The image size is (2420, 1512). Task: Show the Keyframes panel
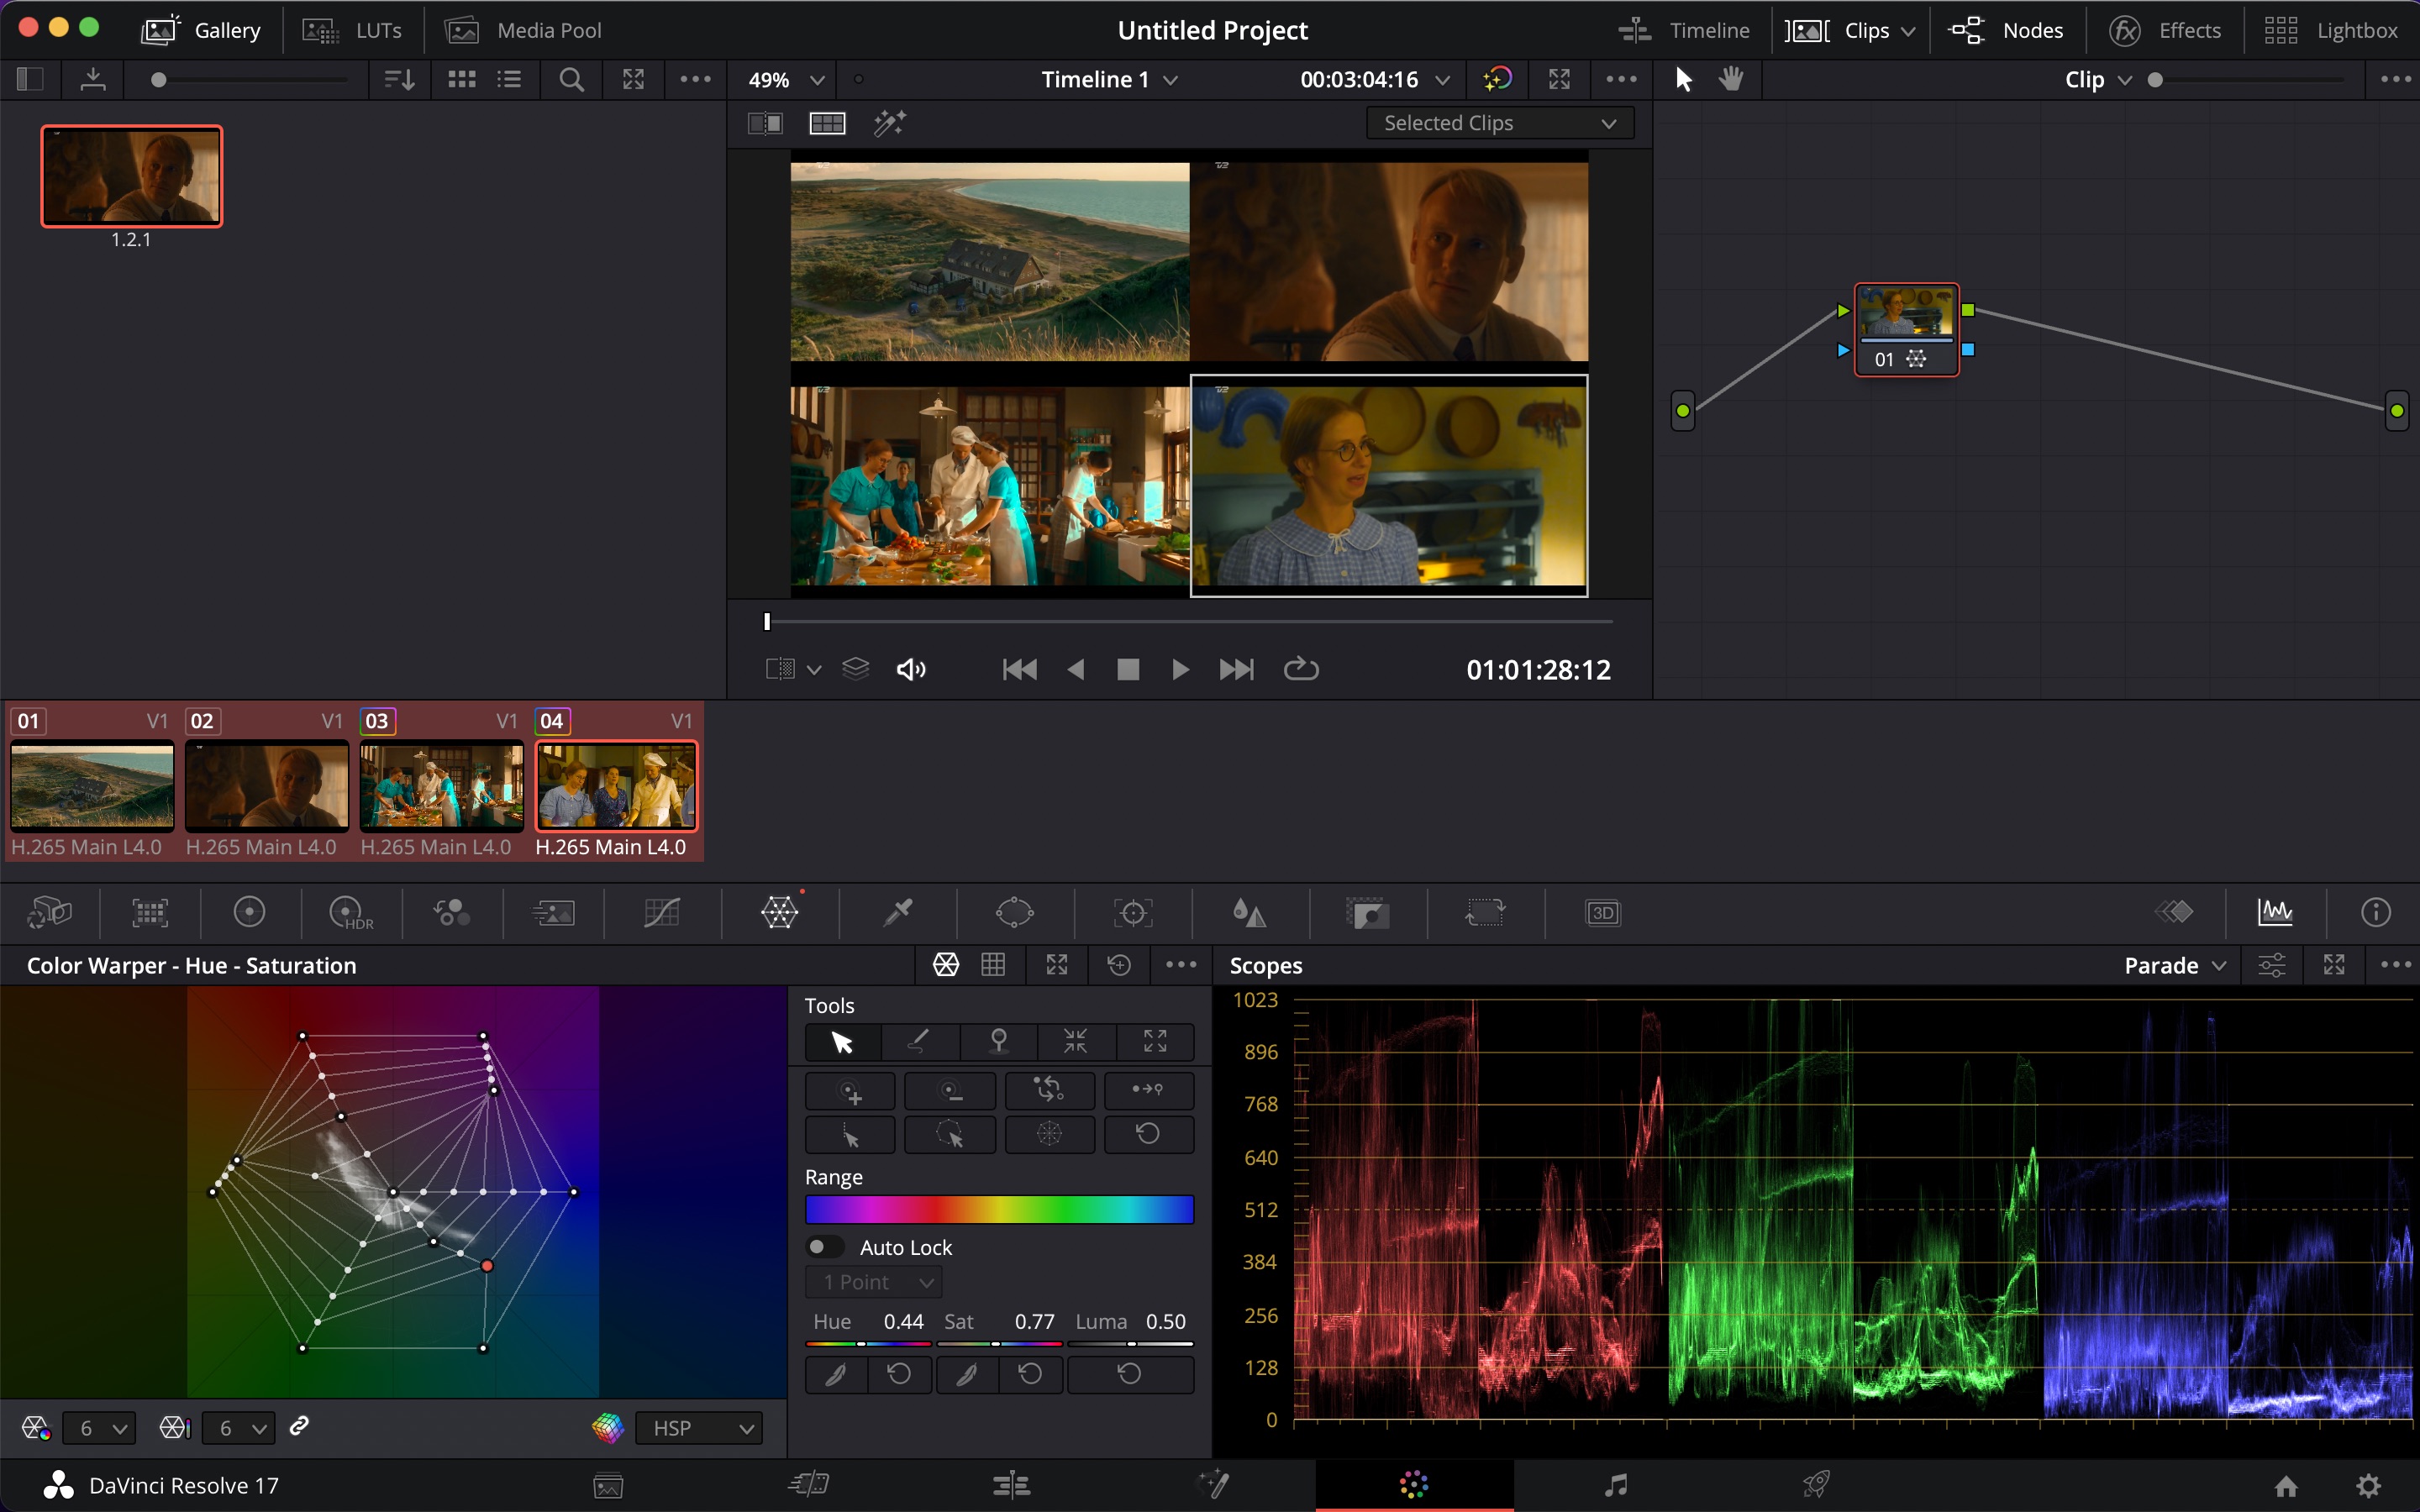pyautogui.click(x=2174, y=912)
